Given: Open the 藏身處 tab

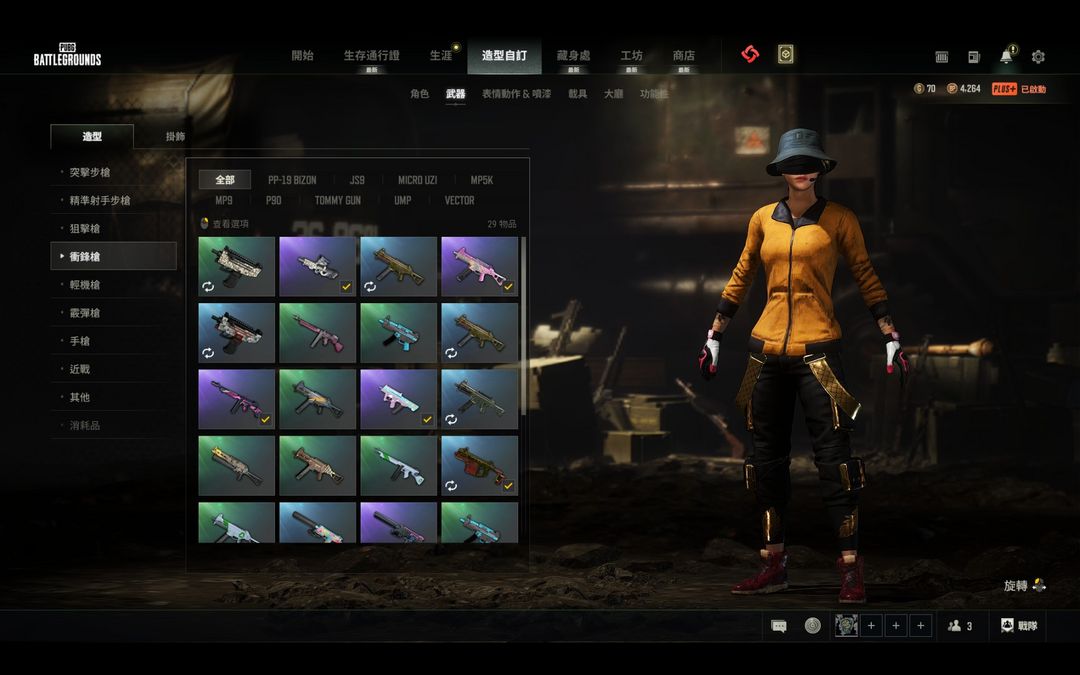Looking at the screenshot, I should 573,55.
